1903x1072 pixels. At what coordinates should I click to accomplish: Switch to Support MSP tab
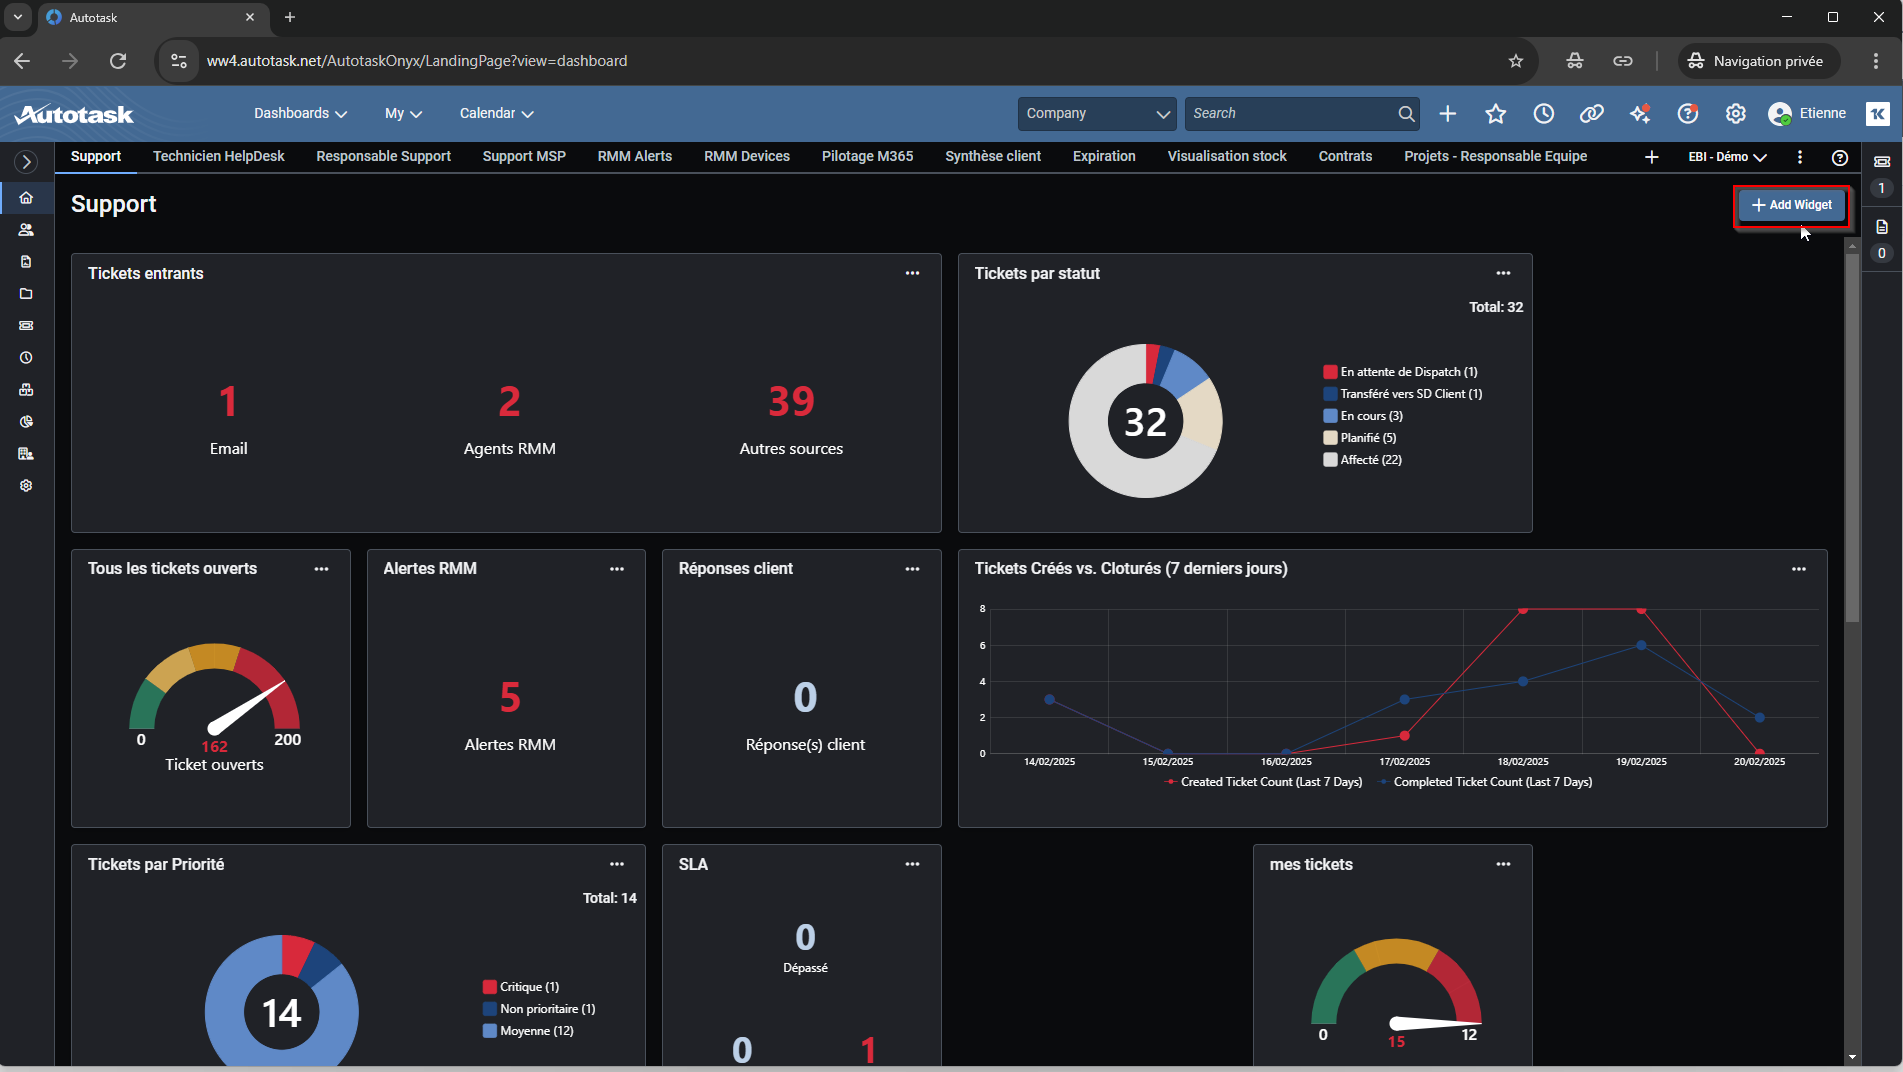(524, 157)
